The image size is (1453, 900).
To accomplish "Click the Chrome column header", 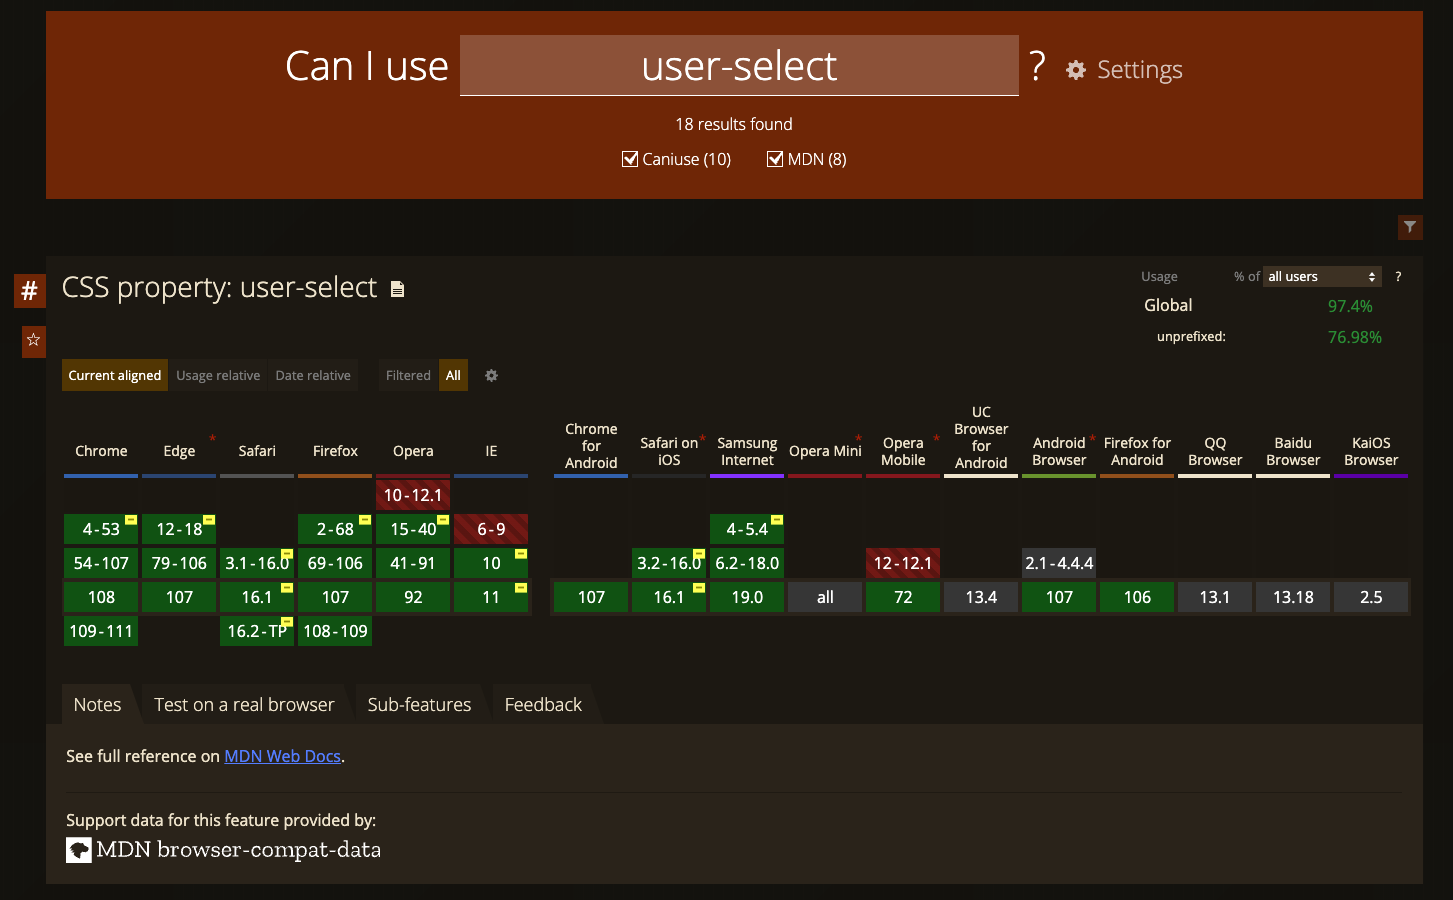I will coord(101,451).
